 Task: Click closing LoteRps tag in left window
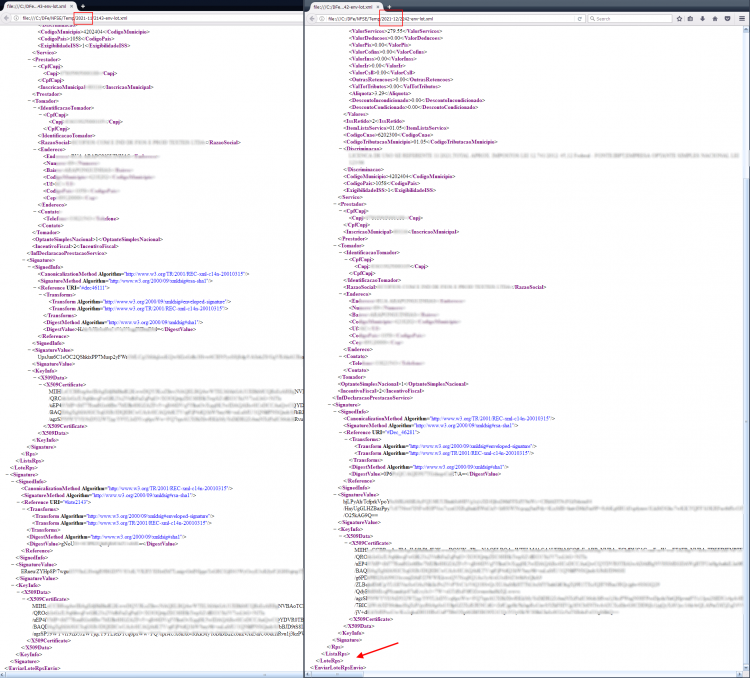24,467
